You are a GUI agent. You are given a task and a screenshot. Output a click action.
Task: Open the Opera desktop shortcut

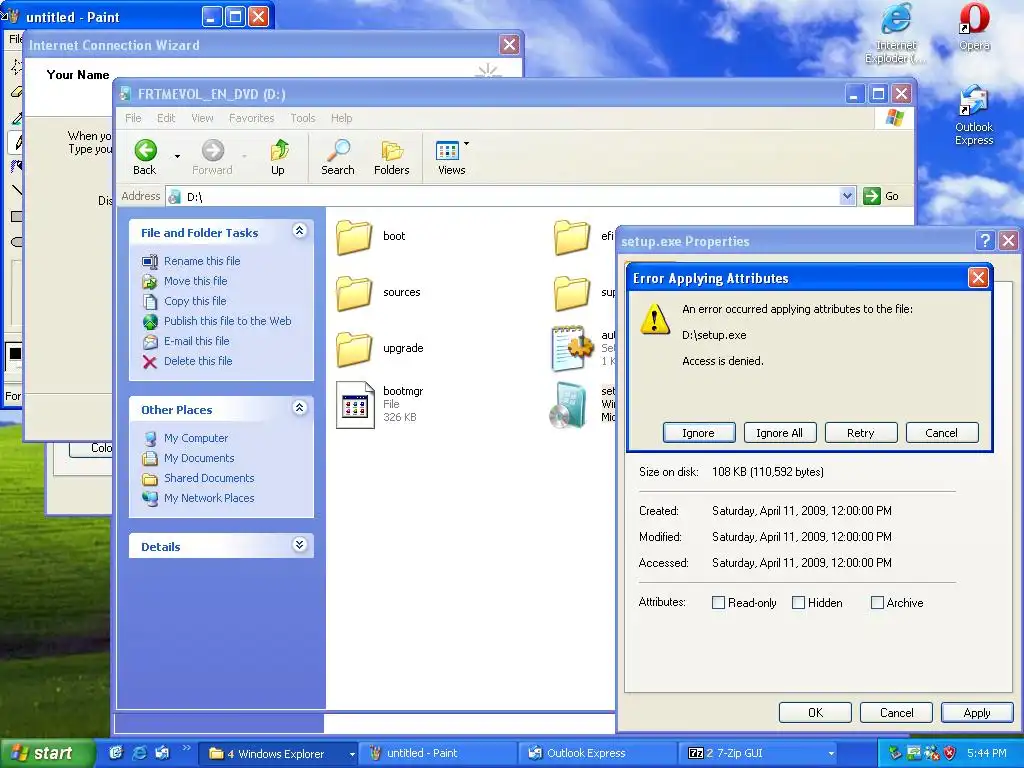(974, 27)
